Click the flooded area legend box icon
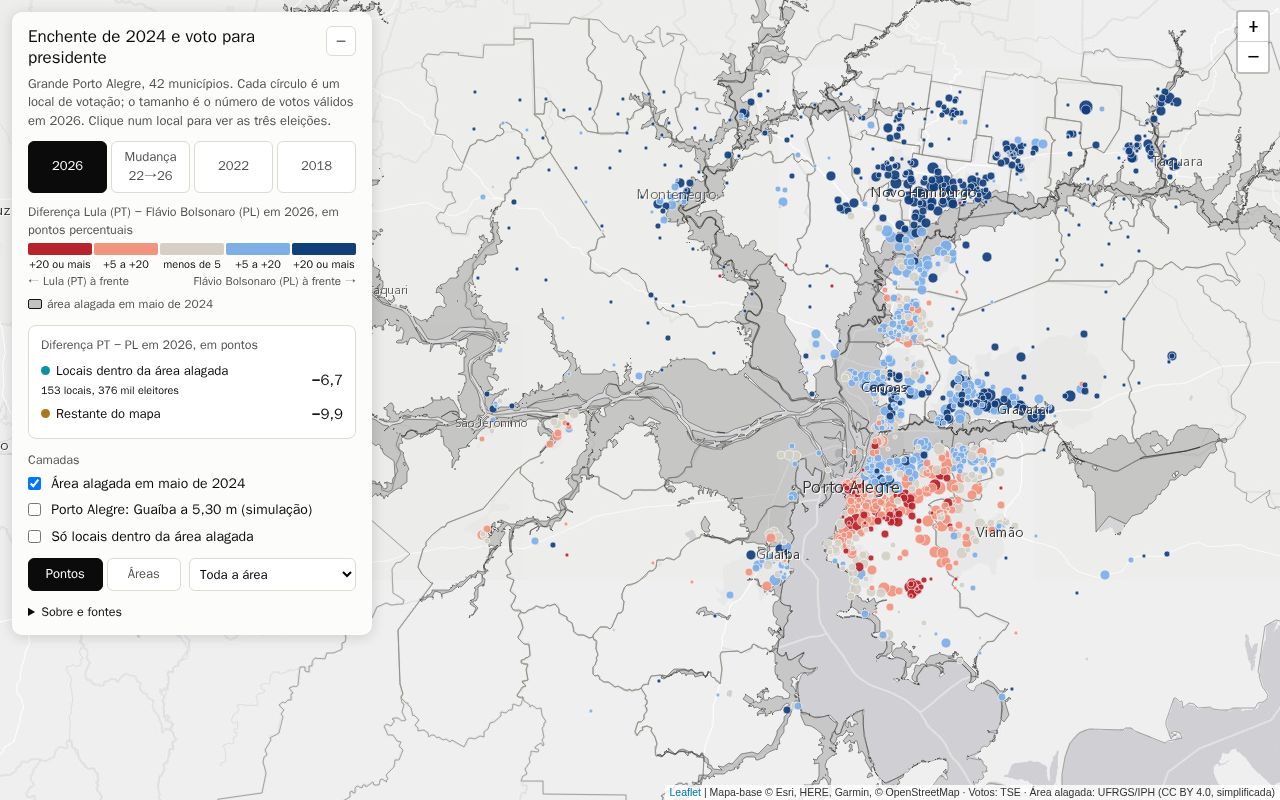 [x=35, y=304]
